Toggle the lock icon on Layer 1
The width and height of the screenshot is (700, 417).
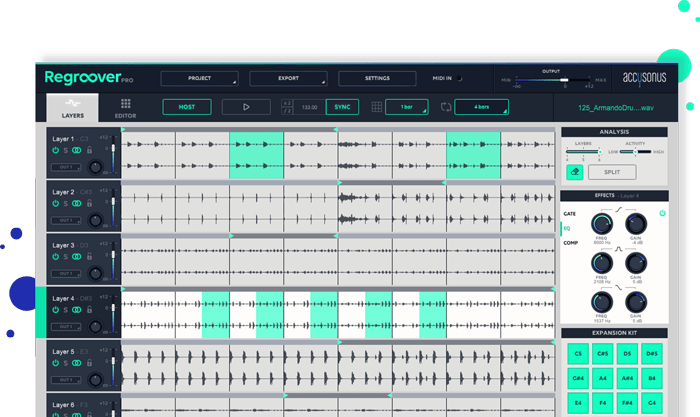pyautogui.click(x=89, y=149)
